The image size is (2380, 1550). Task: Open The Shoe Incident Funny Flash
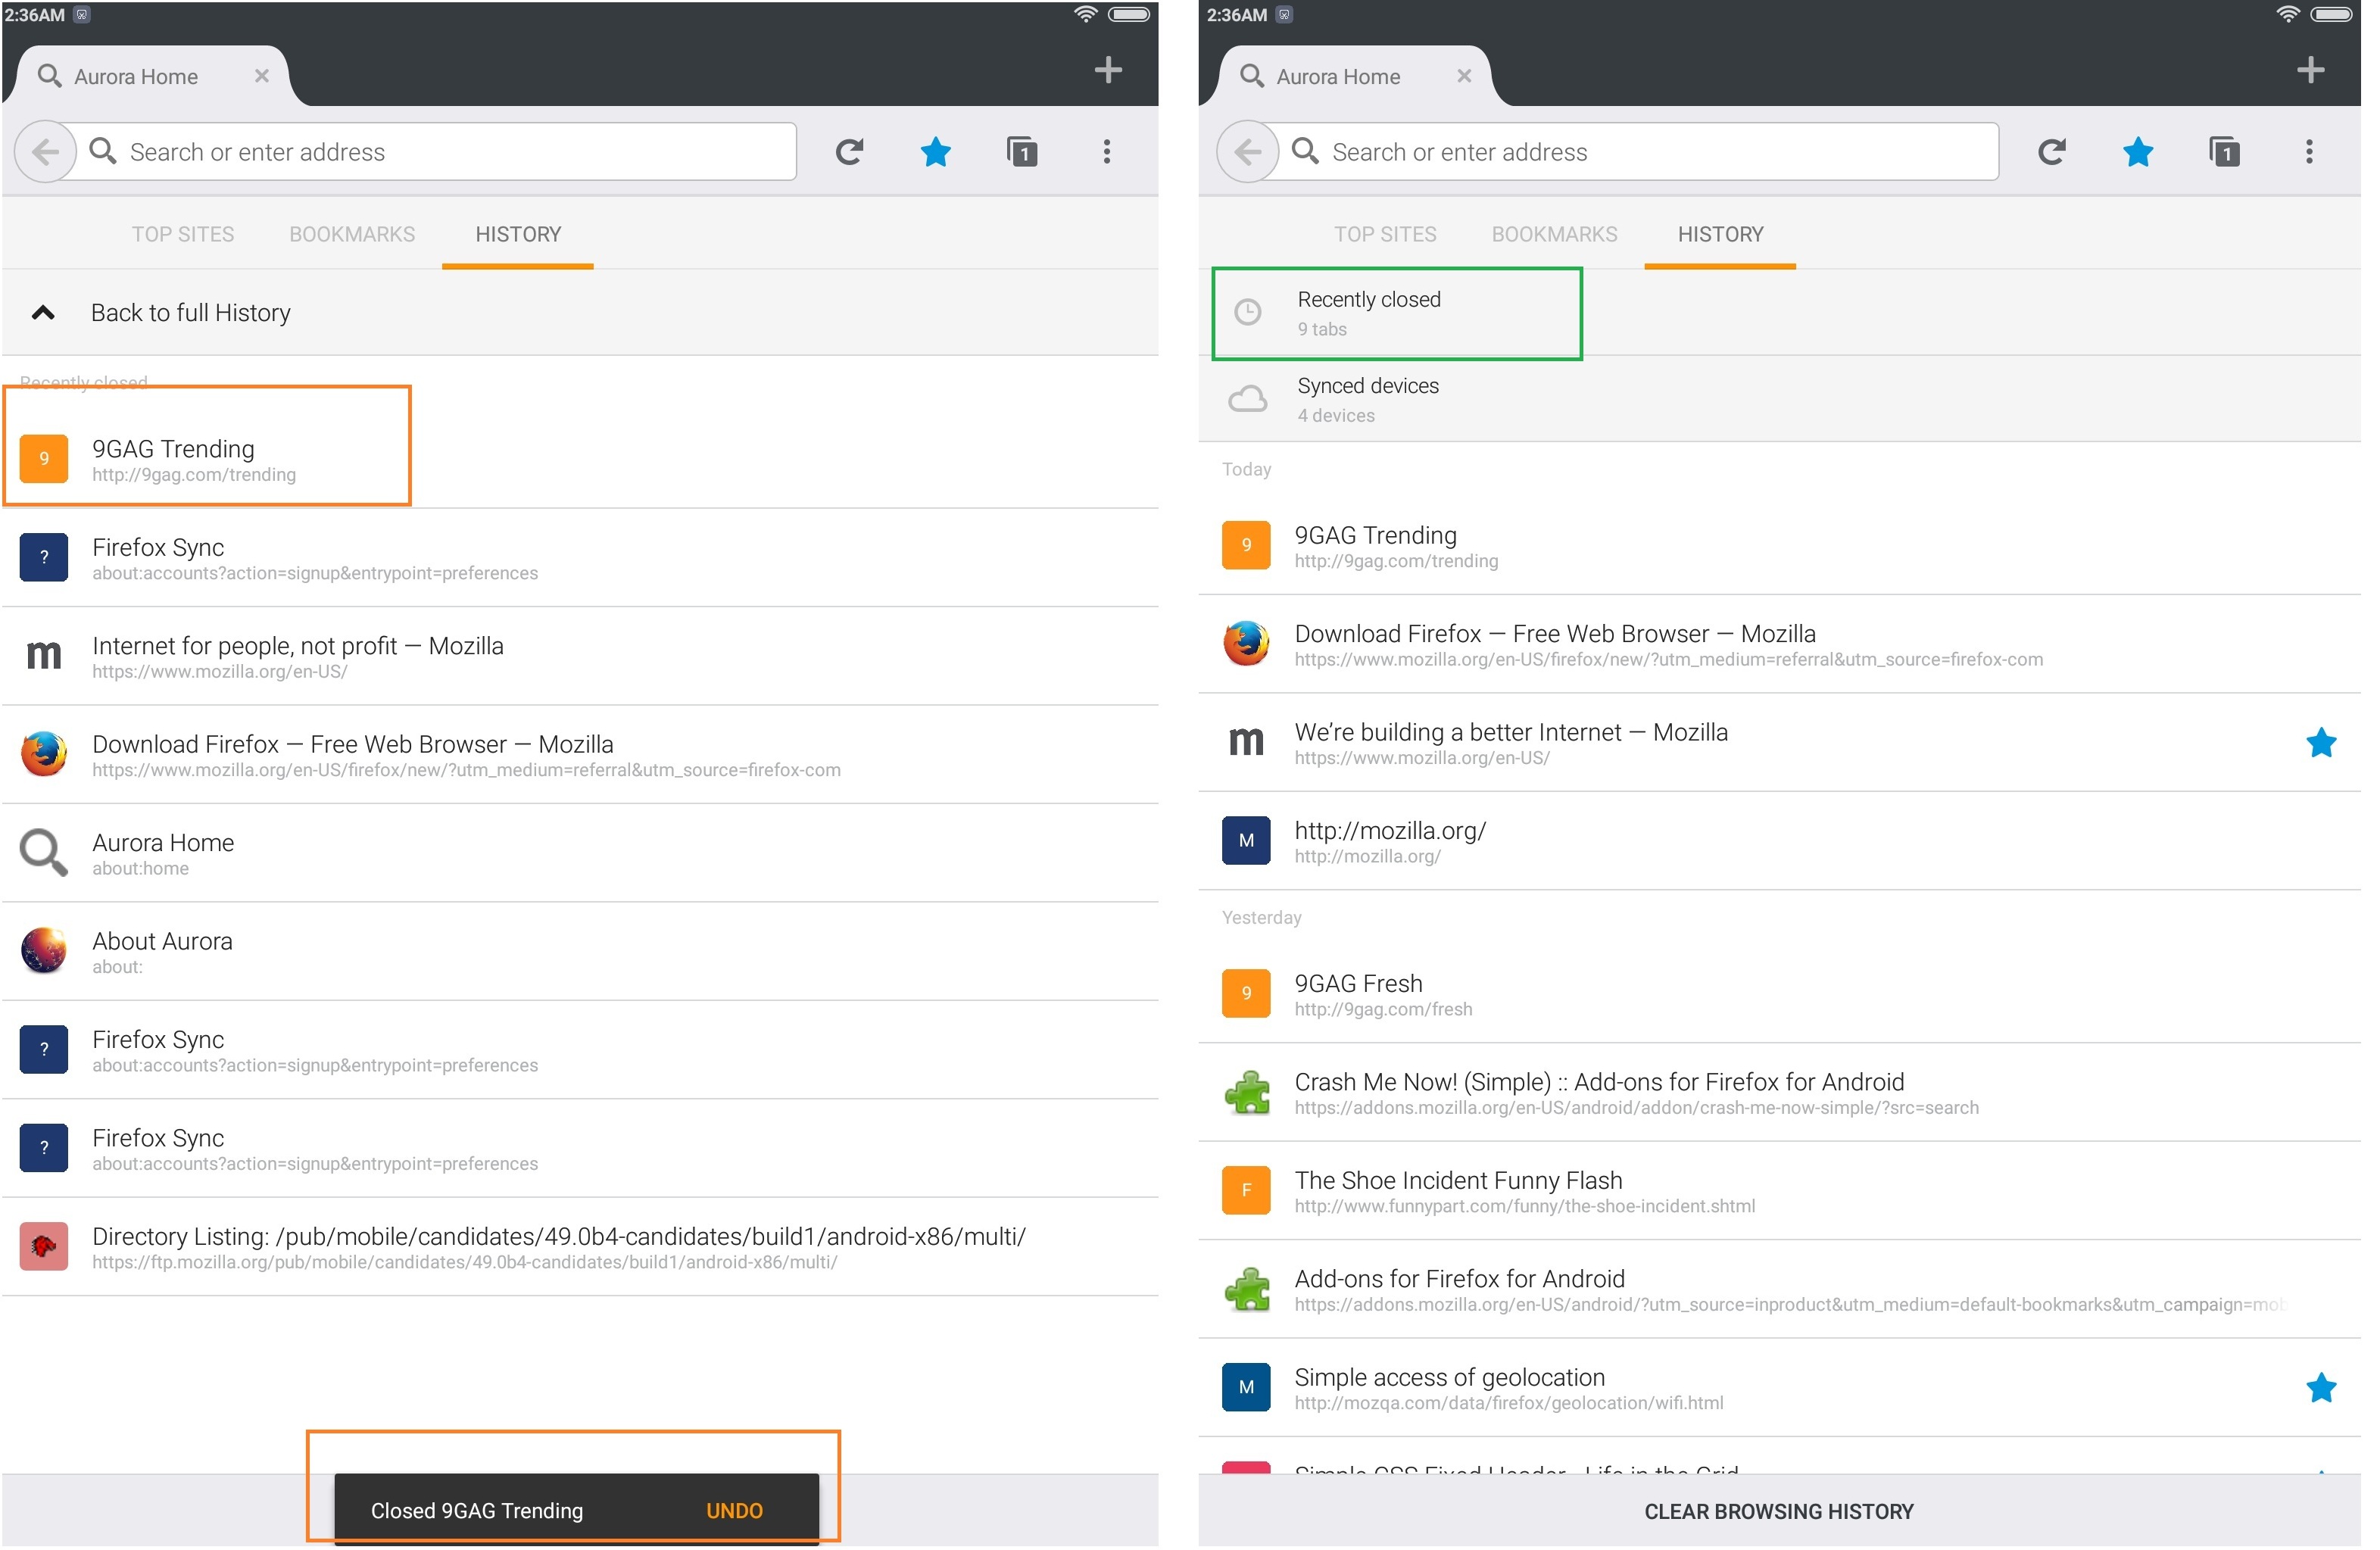[x=1780, y=1191]
